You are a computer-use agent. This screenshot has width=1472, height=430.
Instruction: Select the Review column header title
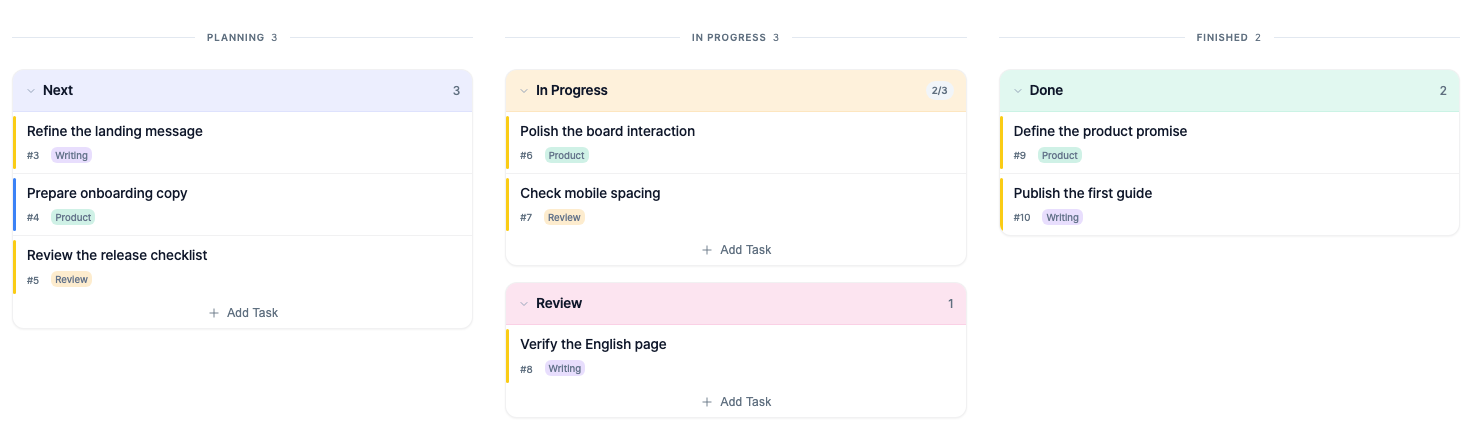click(x=559, y=304)
